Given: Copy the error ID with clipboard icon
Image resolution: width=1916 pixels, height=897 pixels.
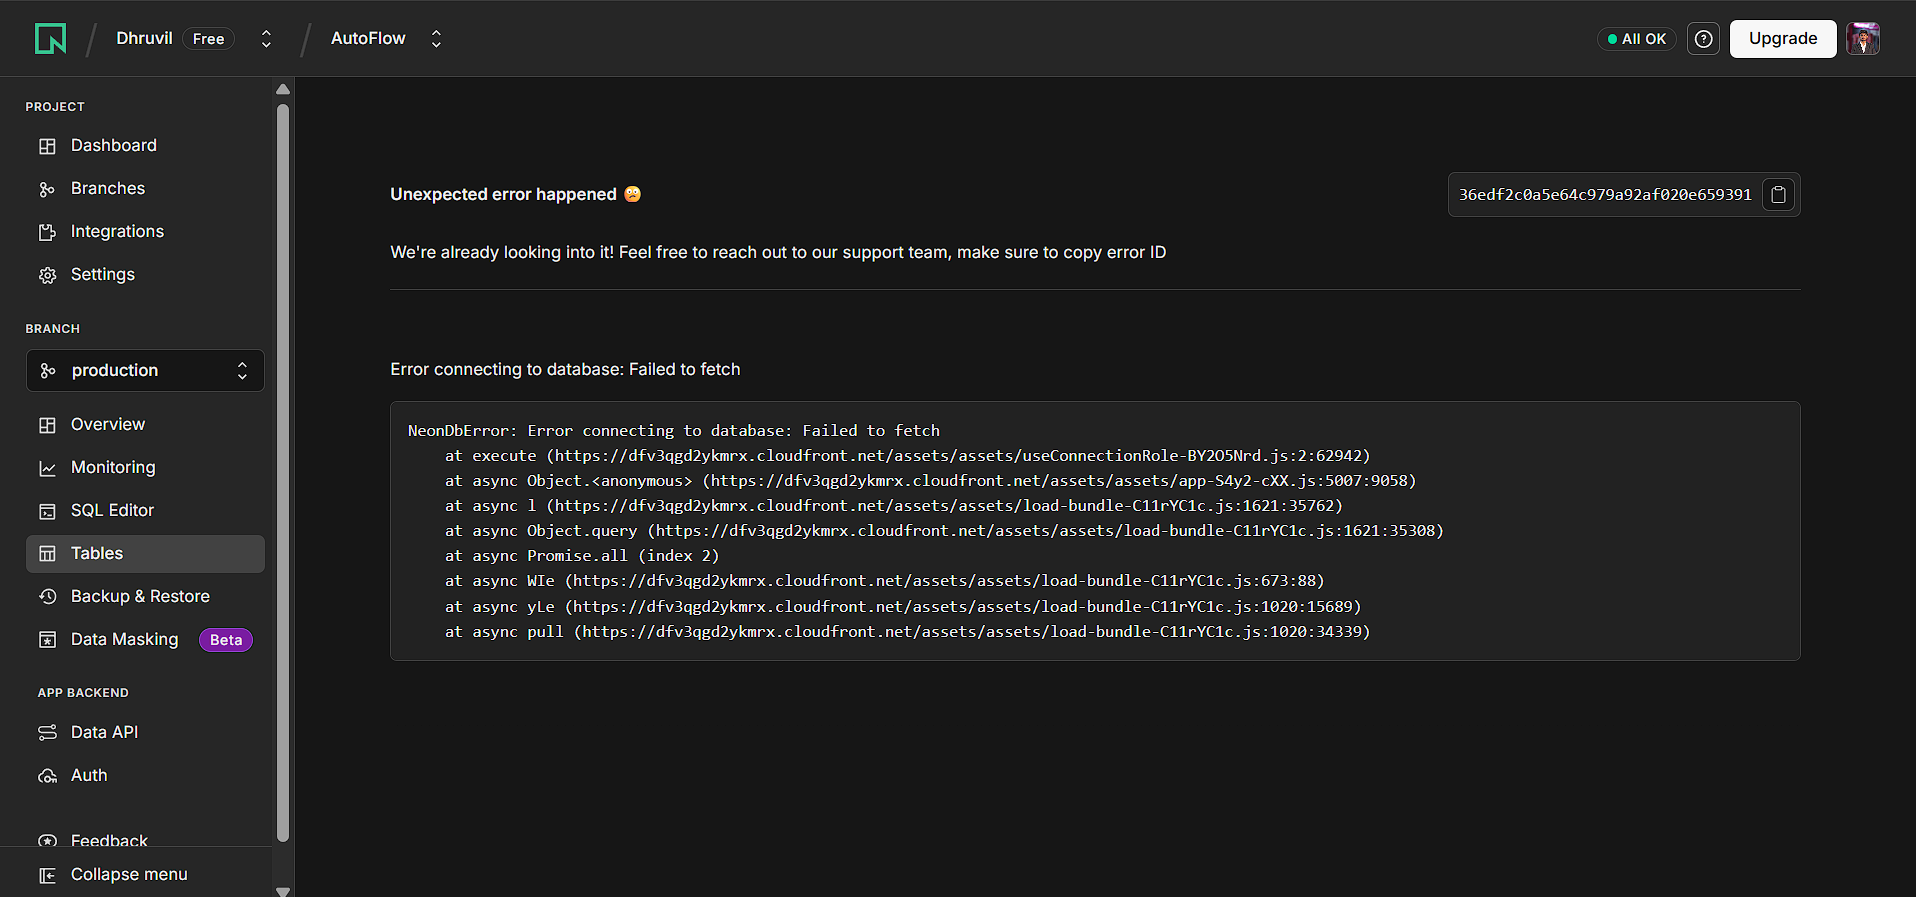Looking at the screenshot, I should (1778, 195).
